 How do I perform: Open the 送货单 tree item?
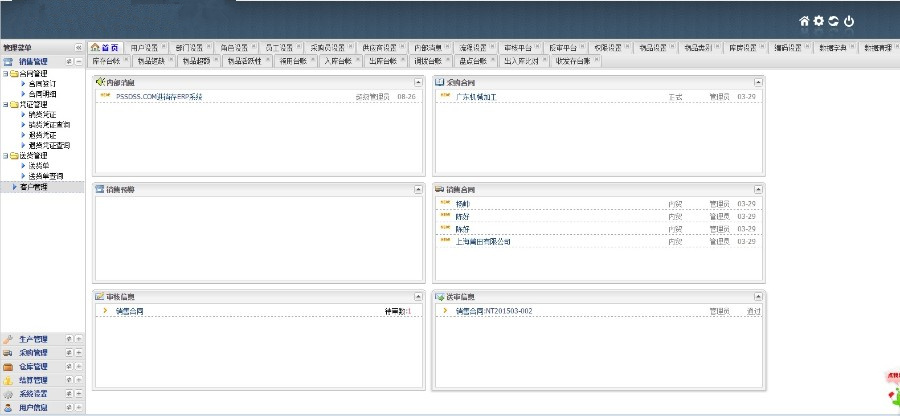click(x=38, y=166)
